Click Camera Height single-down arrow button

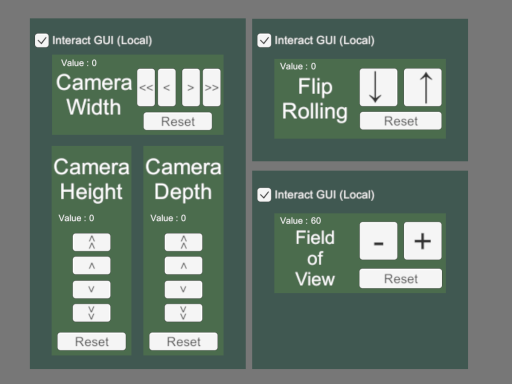92,289
